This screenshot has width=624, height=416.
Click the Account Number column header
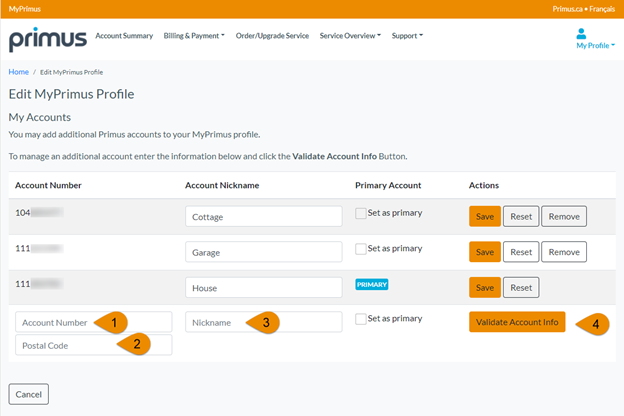pos(48,185)
